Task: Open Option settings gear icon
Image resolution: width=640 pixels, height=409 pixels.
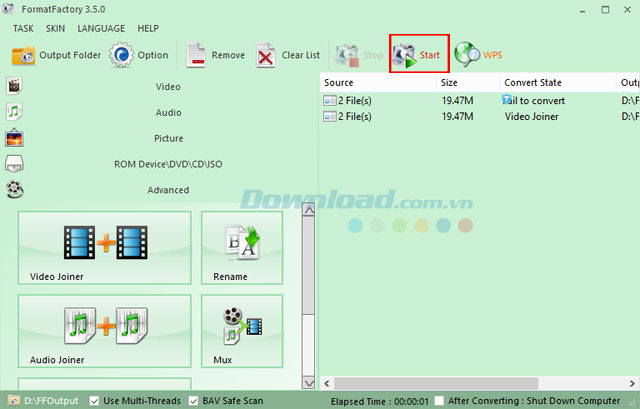Action: [x=121, y=55]
